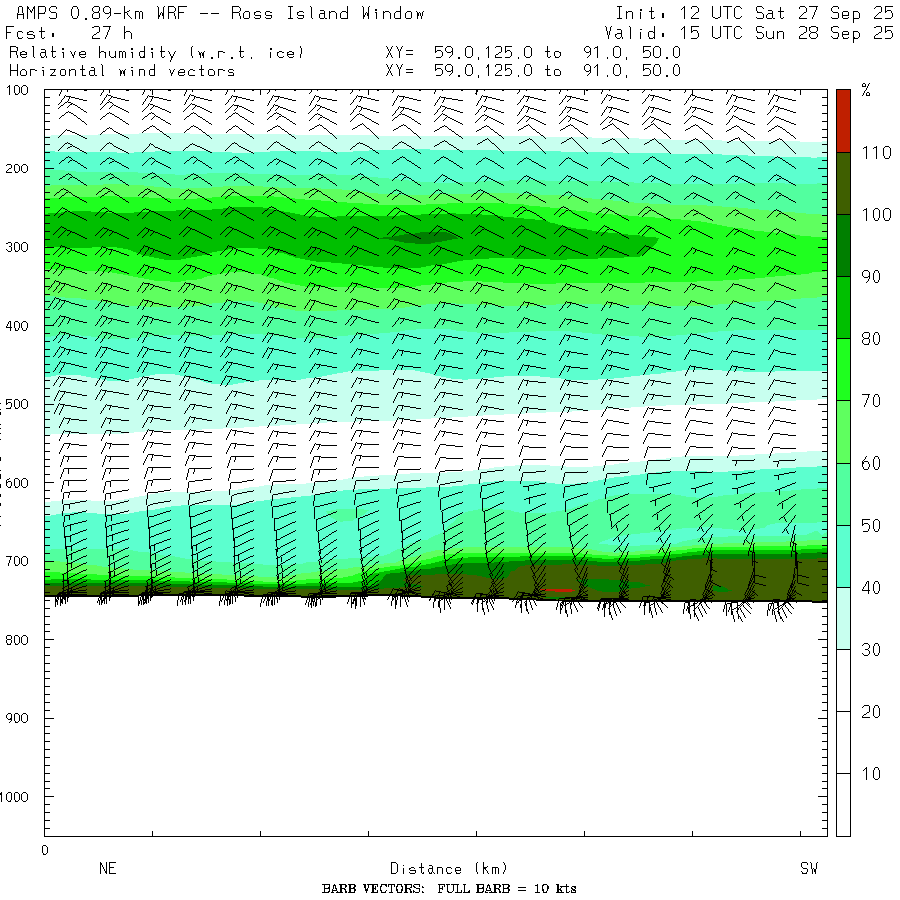Click the 300 pressure level label

coord(17,247)
